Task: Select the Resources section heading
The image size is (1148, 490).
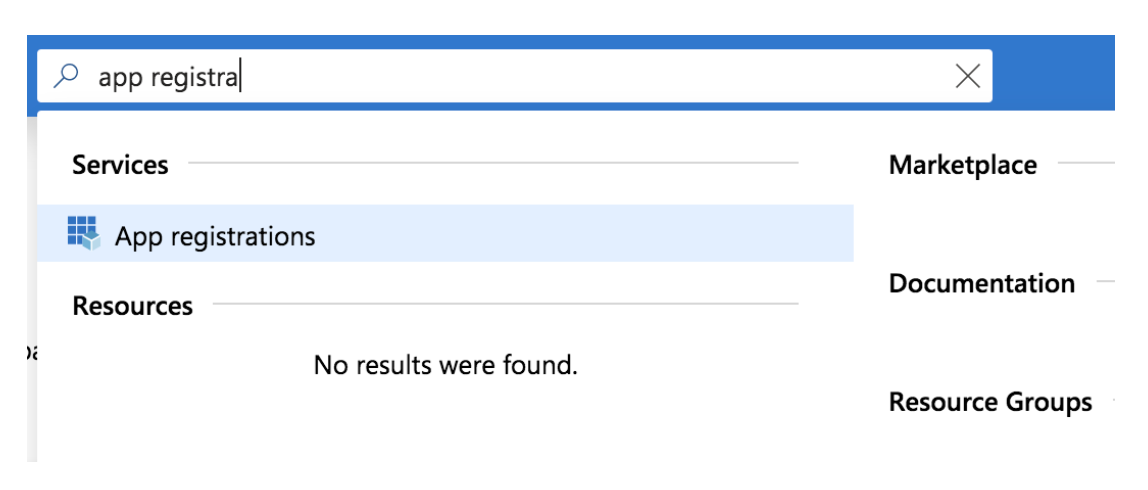Action: click(132, 305)
